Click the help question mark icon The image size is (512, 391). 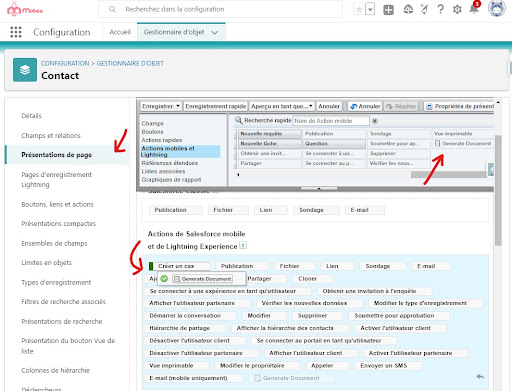pos(440,9)
